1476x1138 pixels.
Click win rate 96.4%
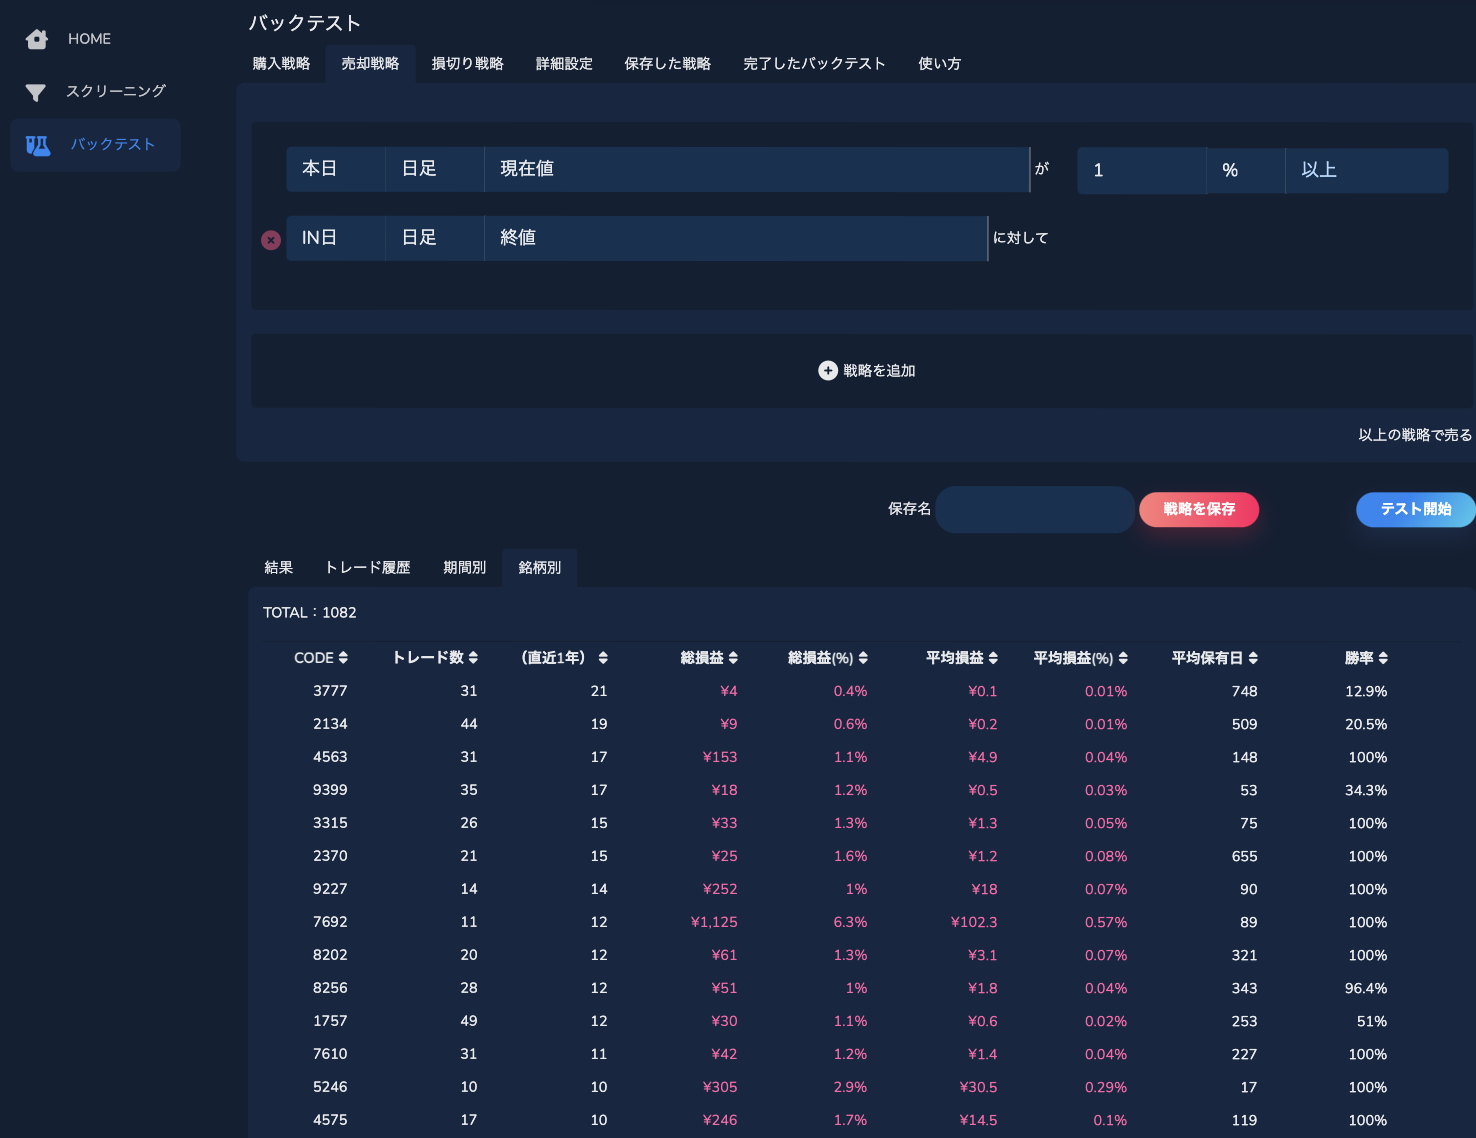(1366, 988)
